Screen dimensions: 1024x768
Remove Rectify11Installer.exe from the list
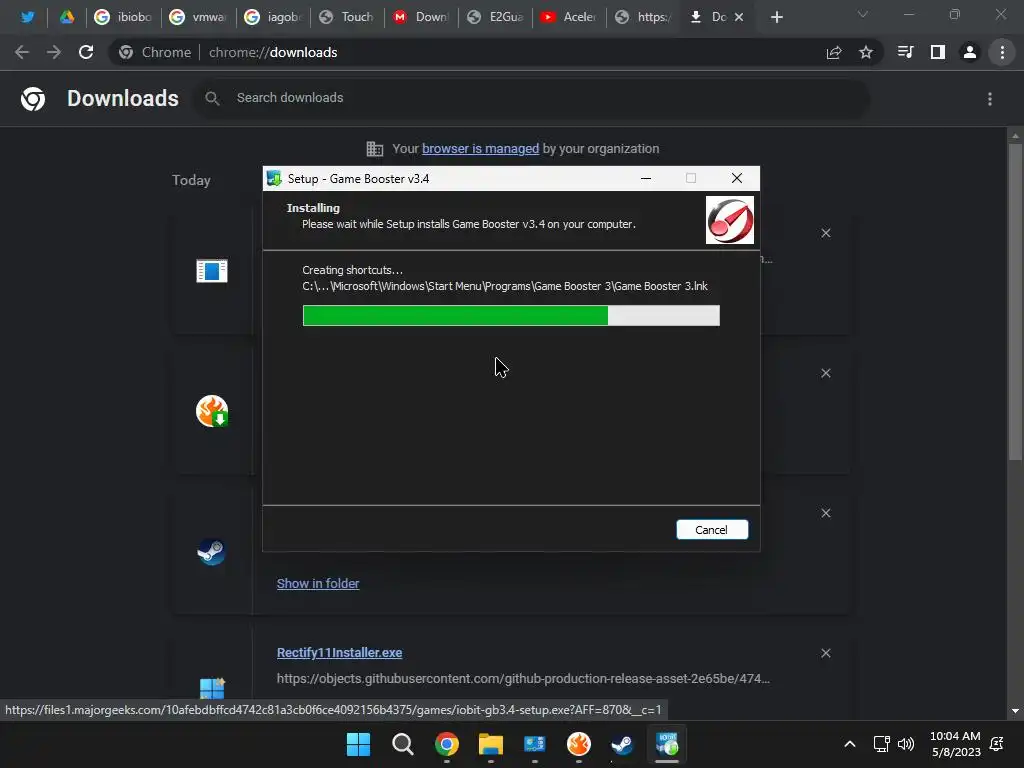825,653
